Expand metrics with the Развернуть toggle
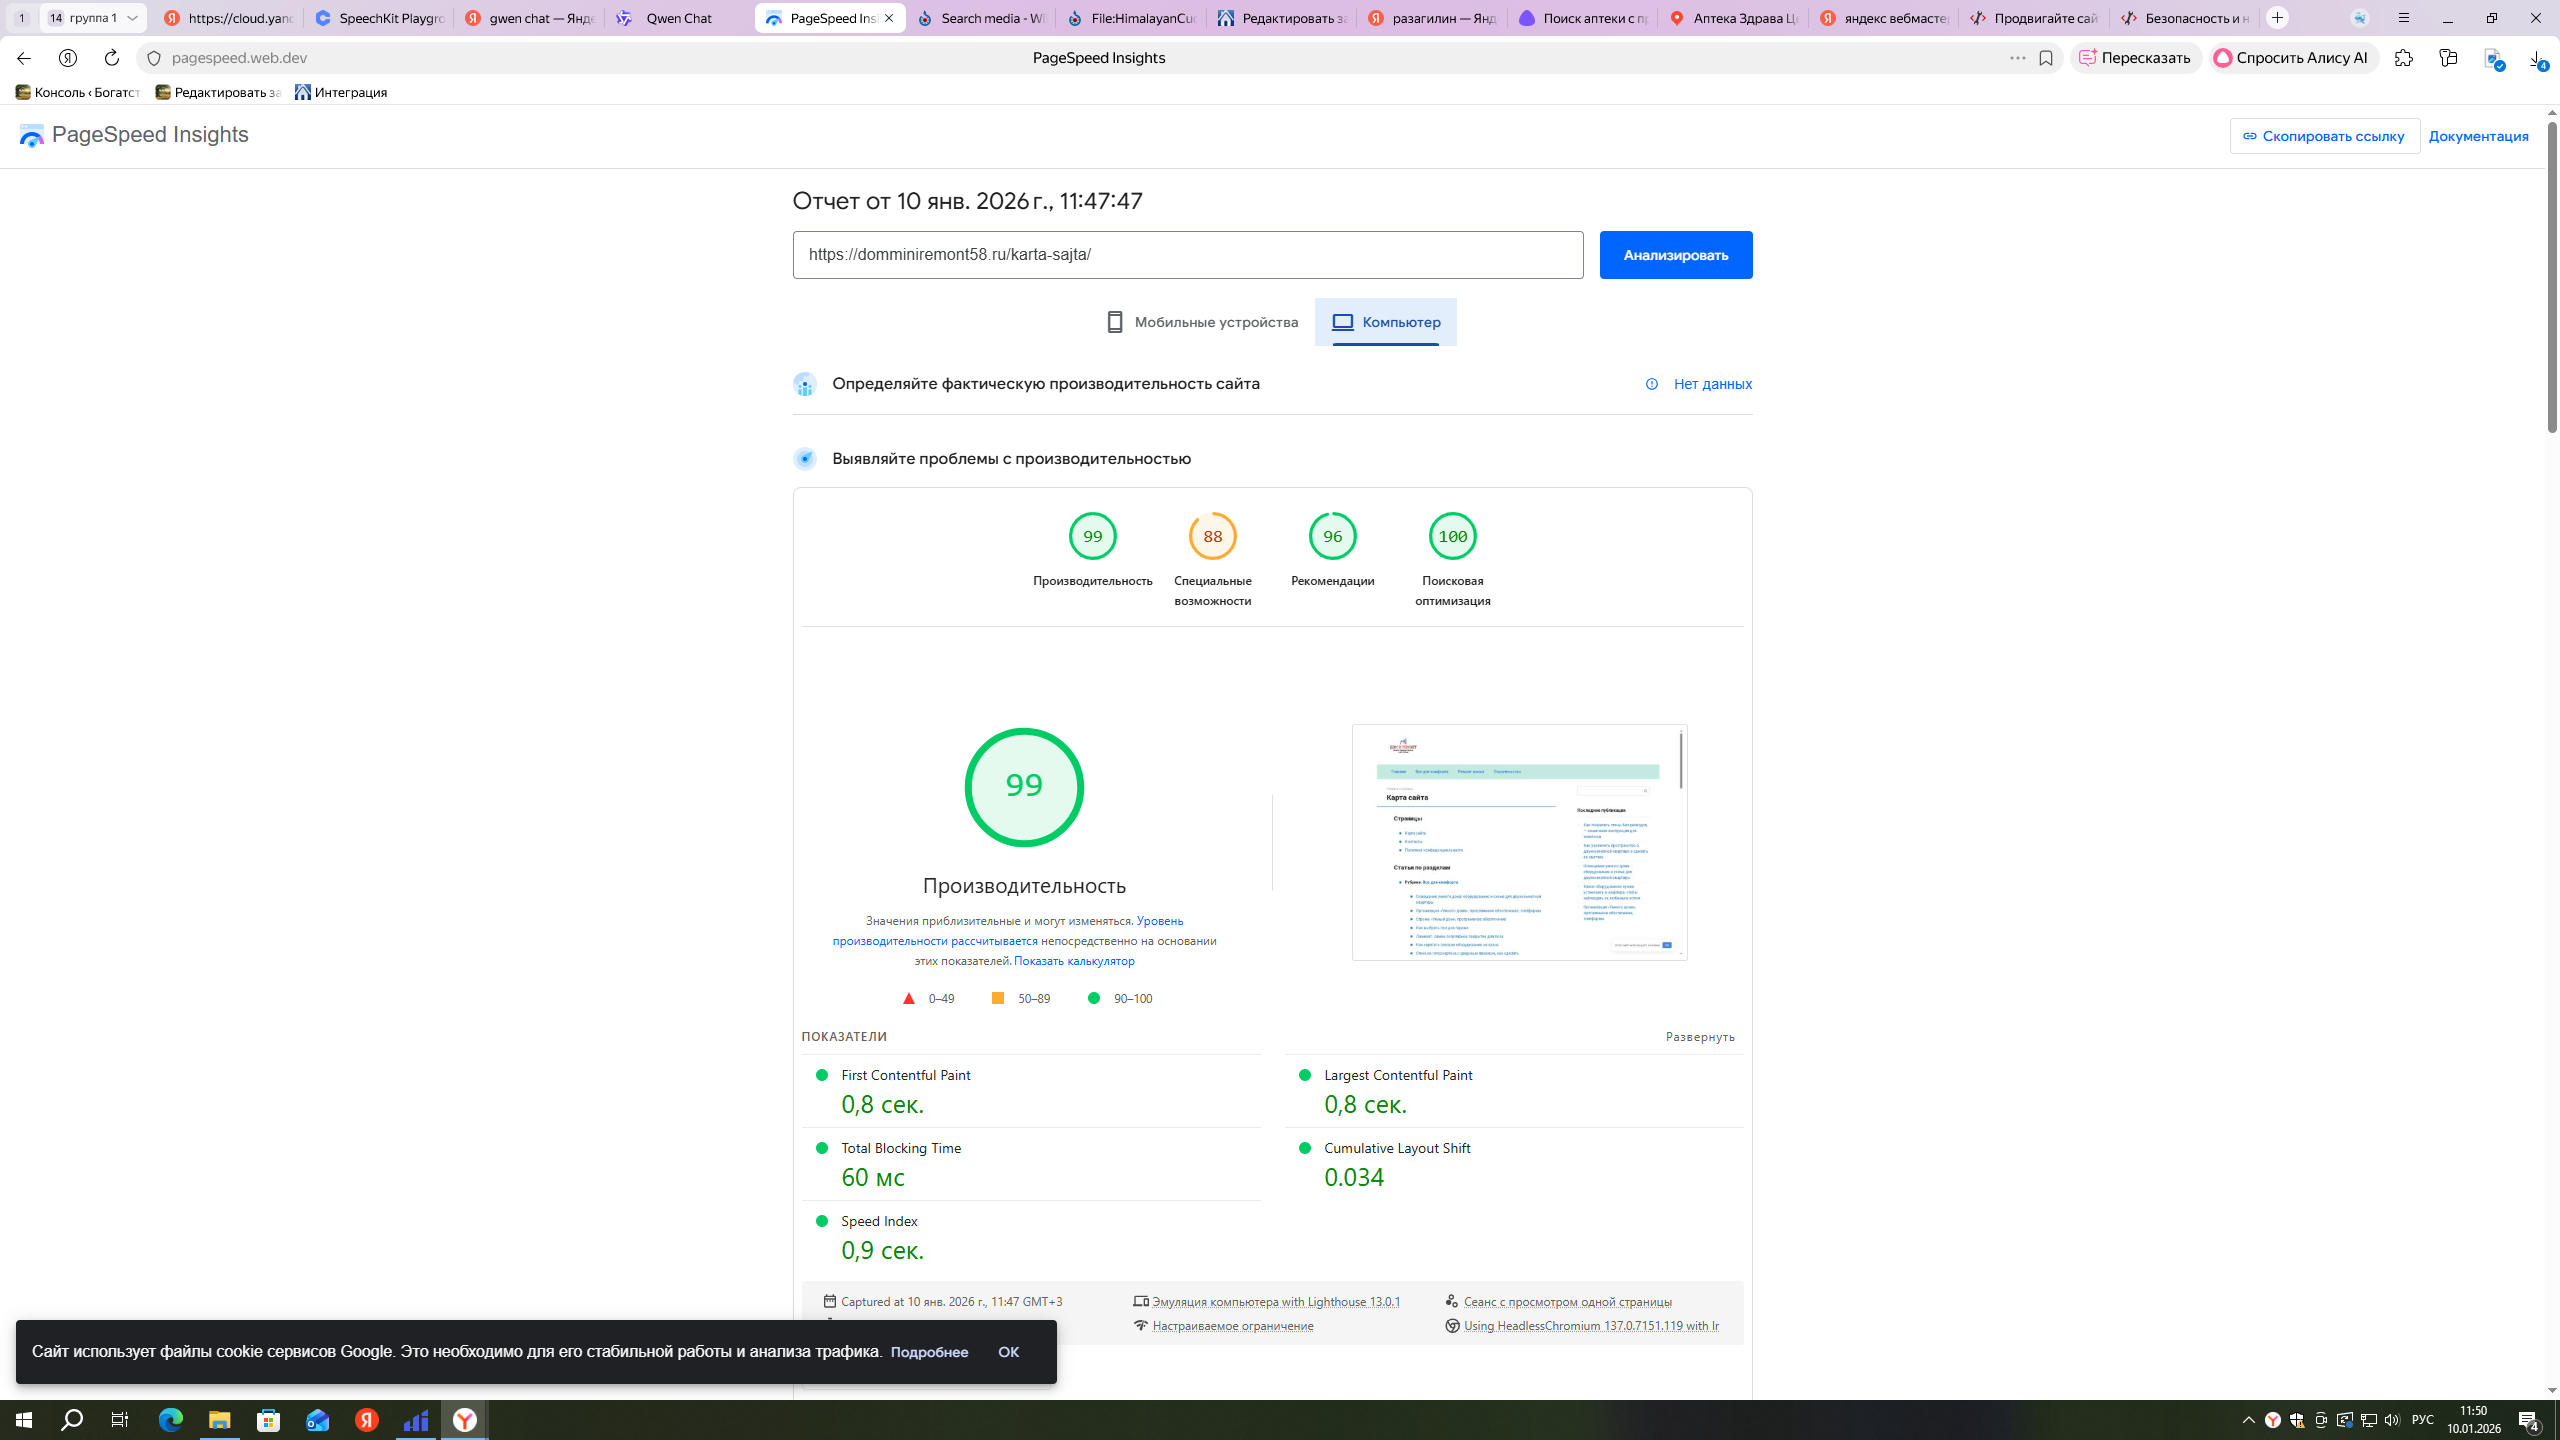 tap(1700, 1037)
